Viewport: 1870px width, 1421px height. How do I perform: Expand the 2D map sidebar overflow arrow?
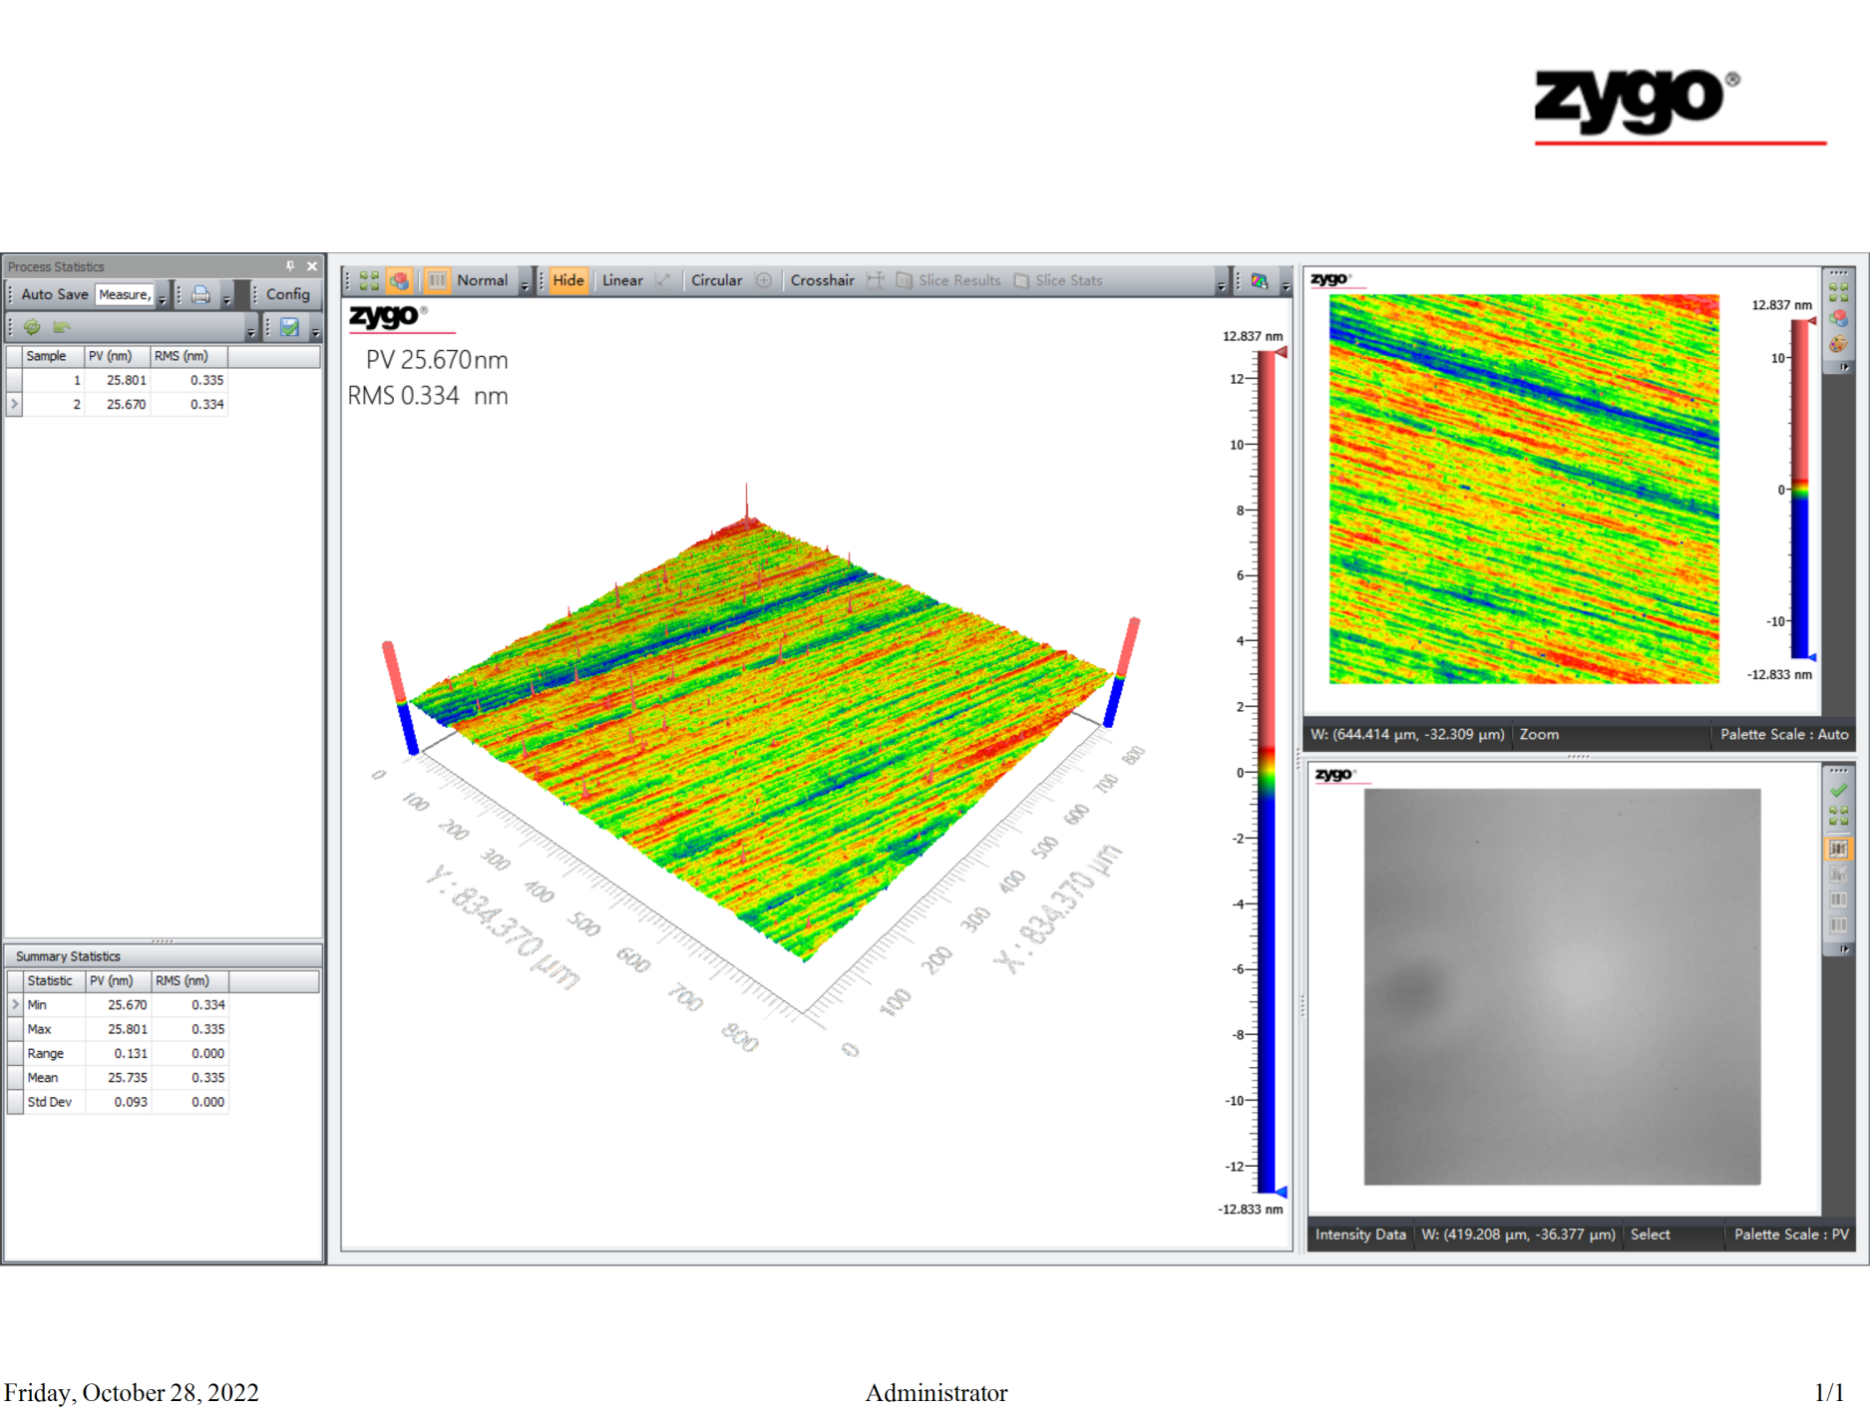(1844, 368)
